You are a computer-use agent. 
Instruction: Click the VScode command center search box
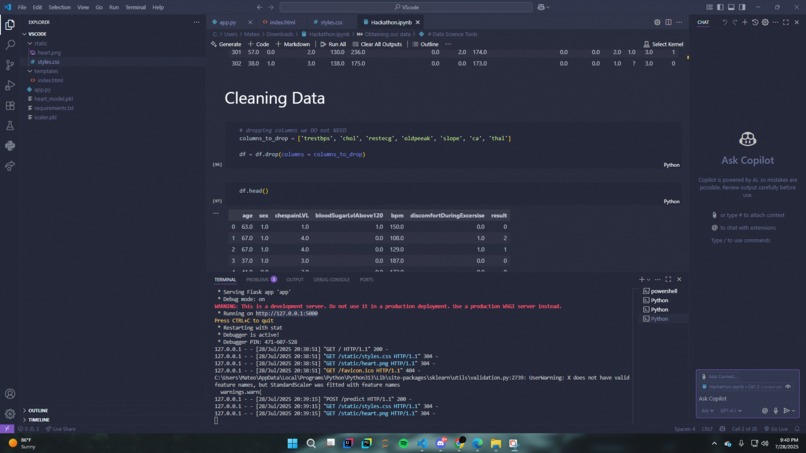pyautogui.click(x=406, y=7)
